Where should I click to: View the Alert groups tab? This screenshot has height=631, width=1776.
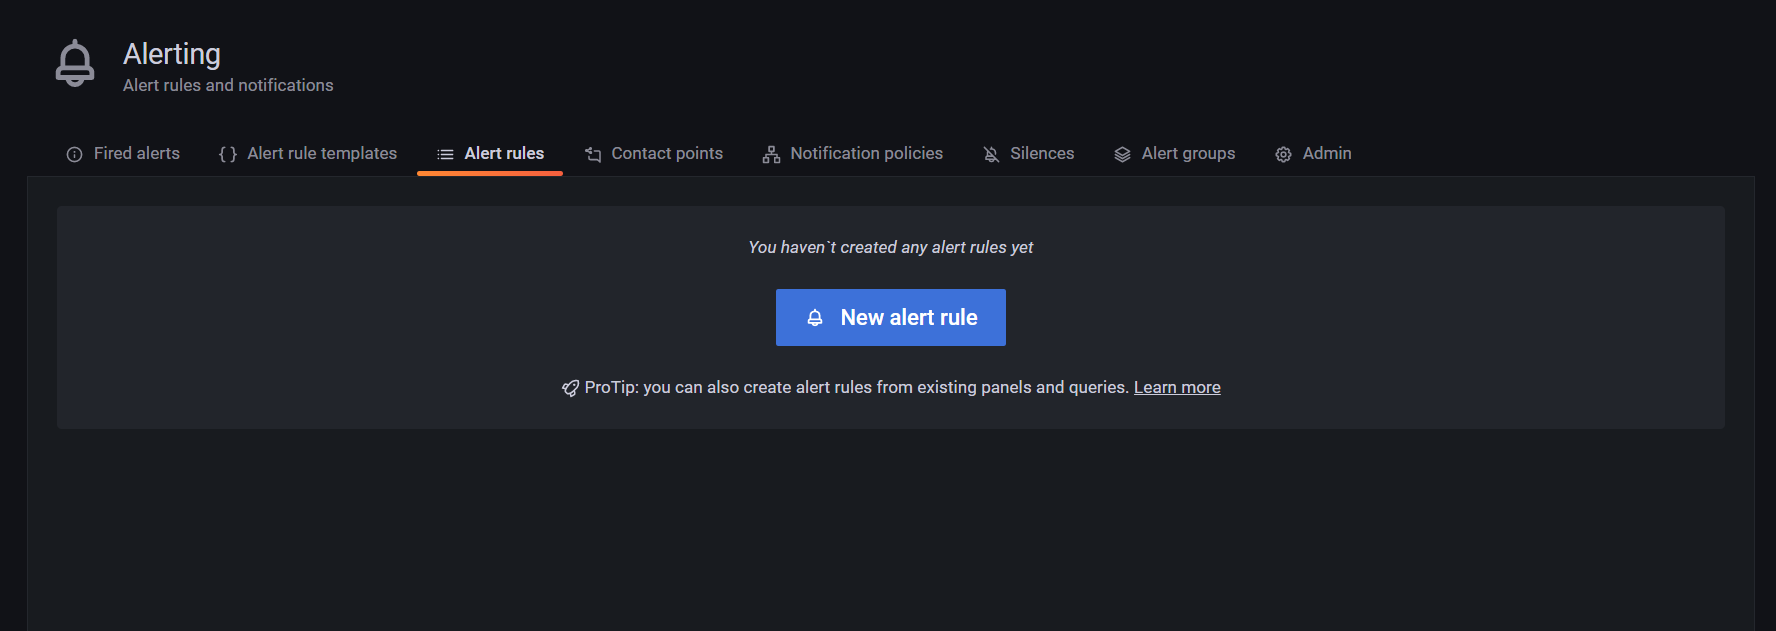[1174, 154]
